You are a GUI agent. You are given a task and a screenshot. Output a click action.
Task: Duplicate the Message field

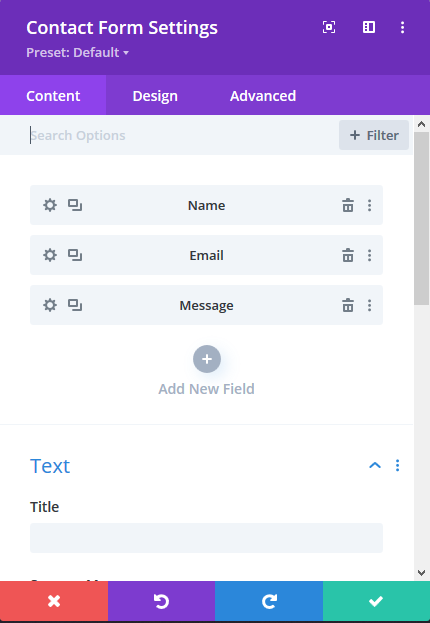coord(75,305)
